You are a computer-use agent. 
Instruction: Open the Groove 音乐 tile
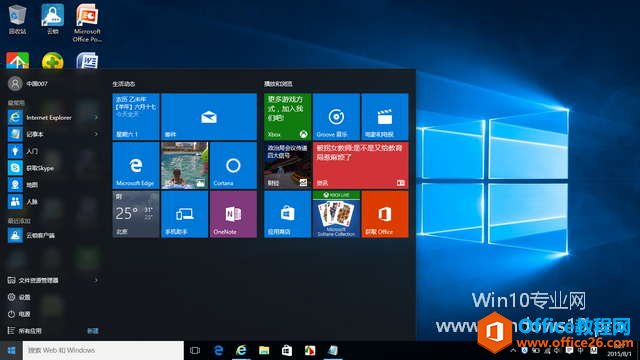[336, 117]
